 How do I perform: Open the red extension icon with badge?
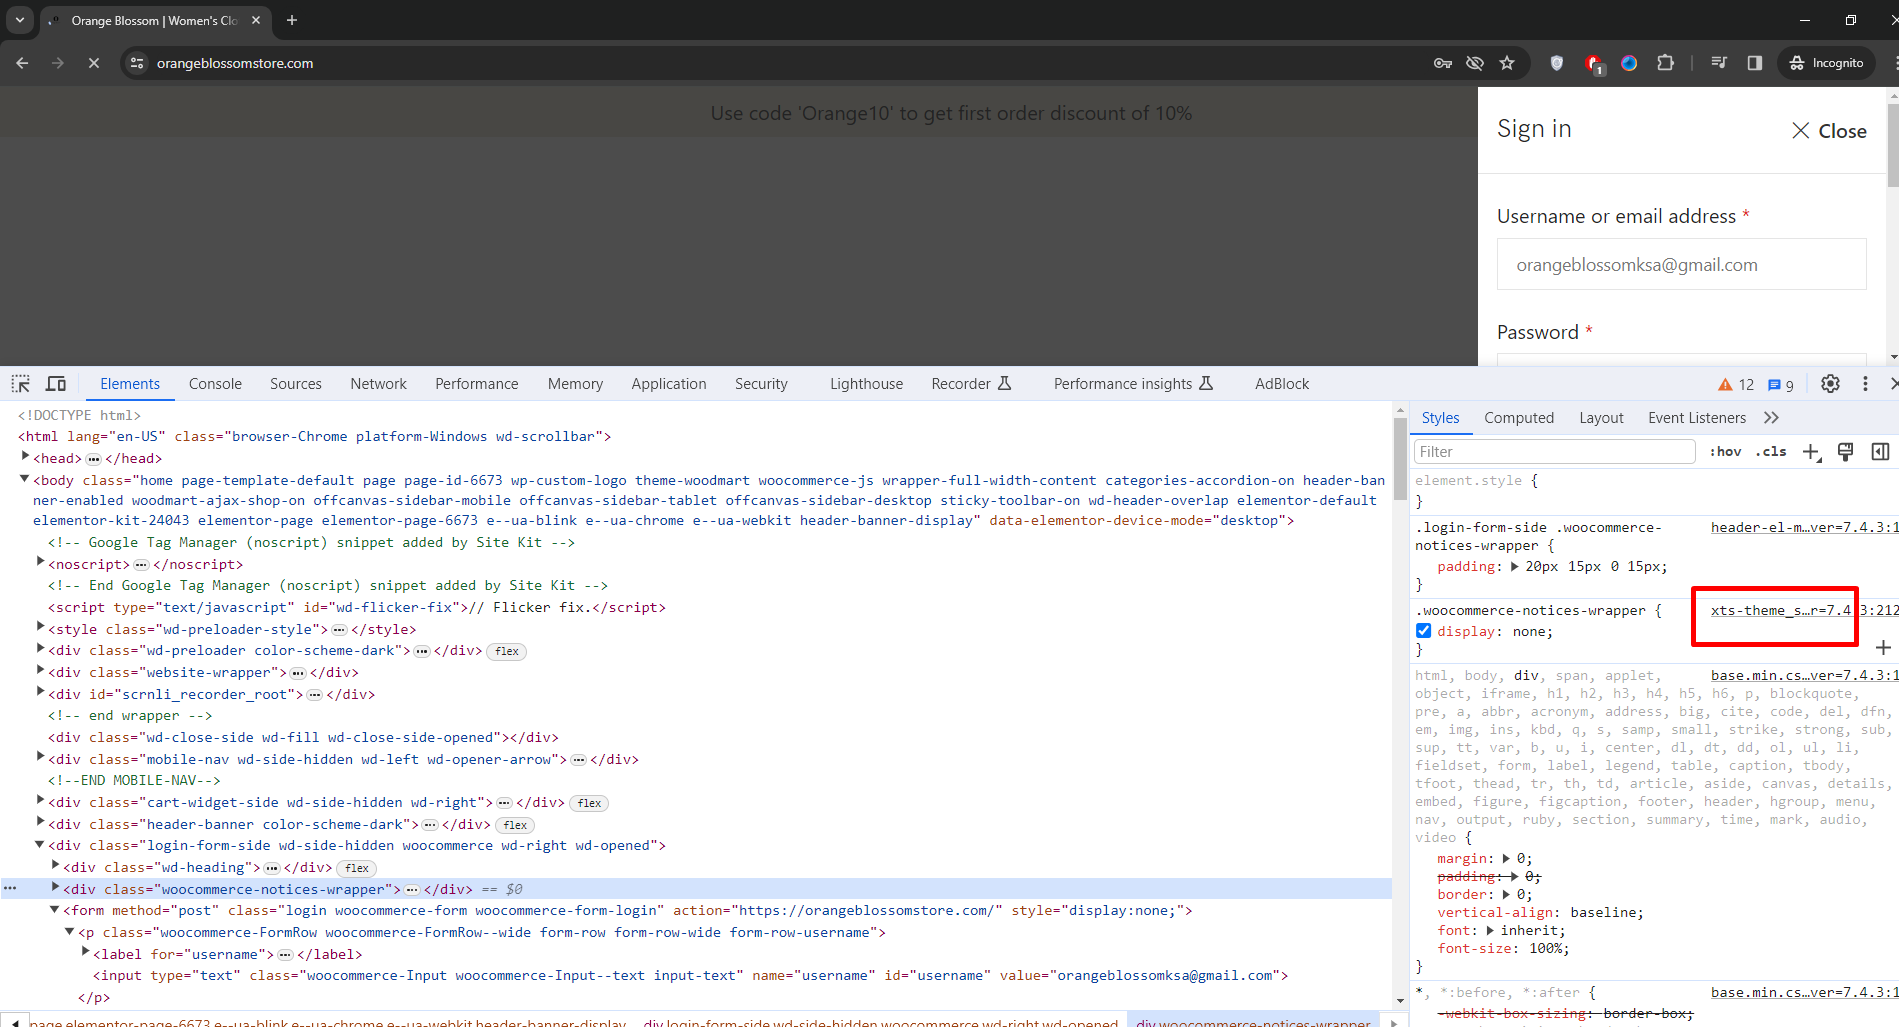(x=1593, y=64)
